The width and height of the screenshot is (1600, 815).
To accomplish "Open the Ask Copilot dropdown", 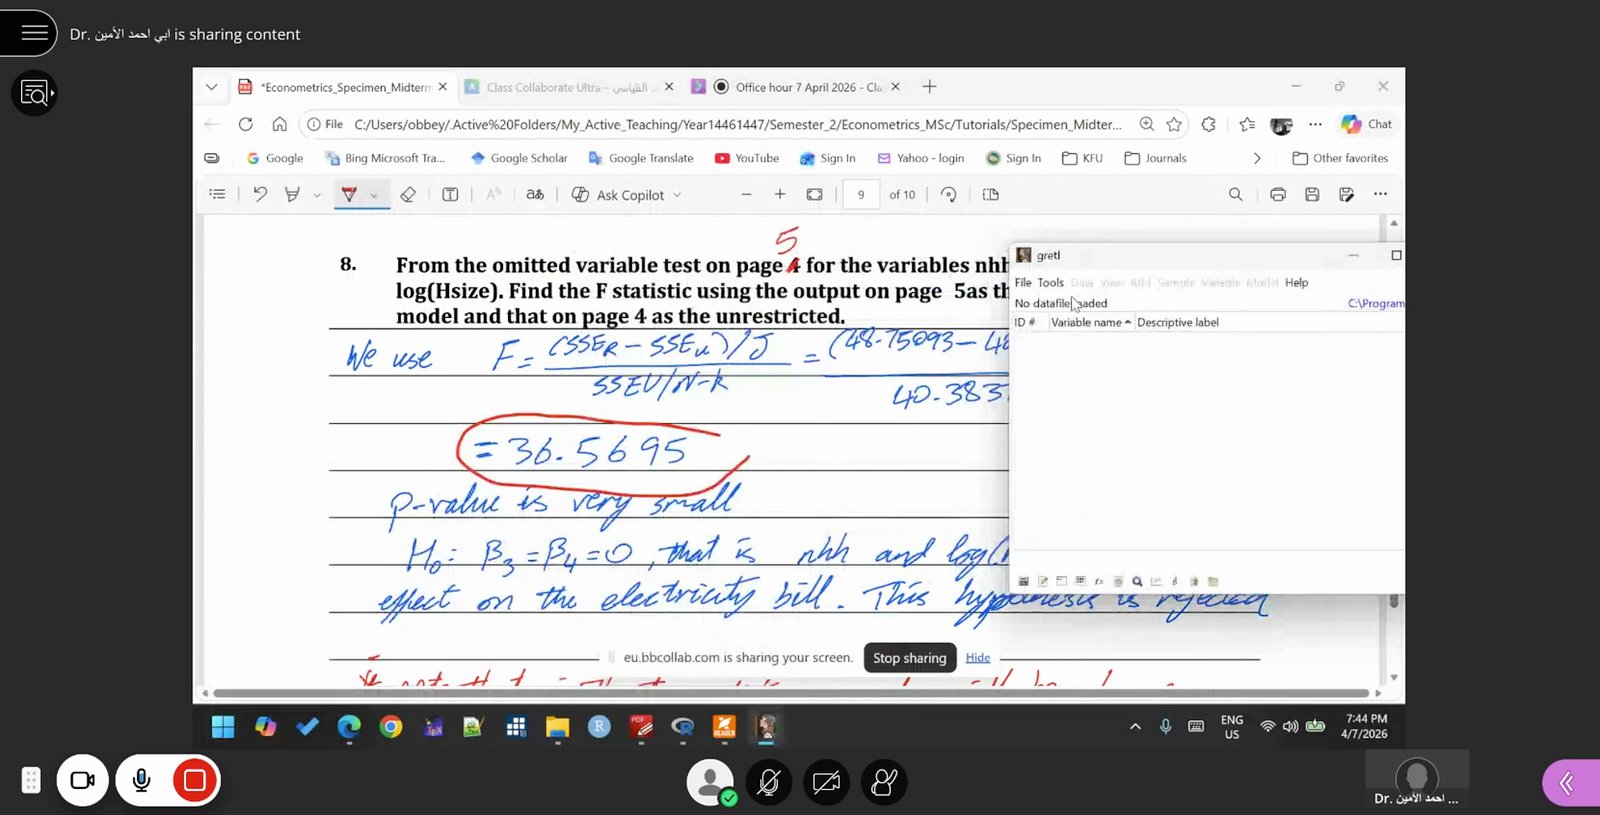I will point(627,195).
